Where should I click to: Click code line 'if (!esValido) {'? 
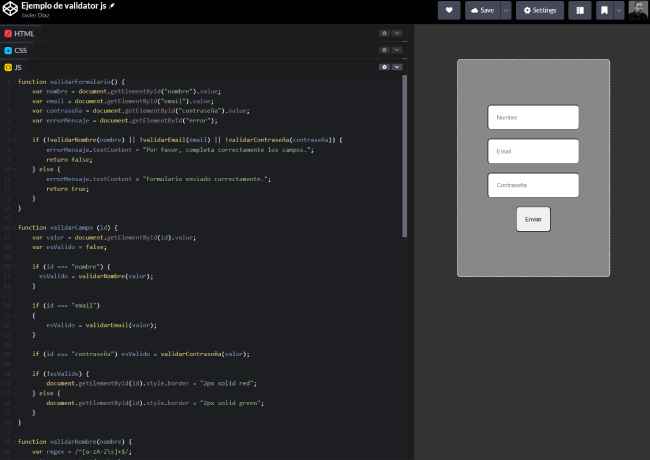click(61, 373)
